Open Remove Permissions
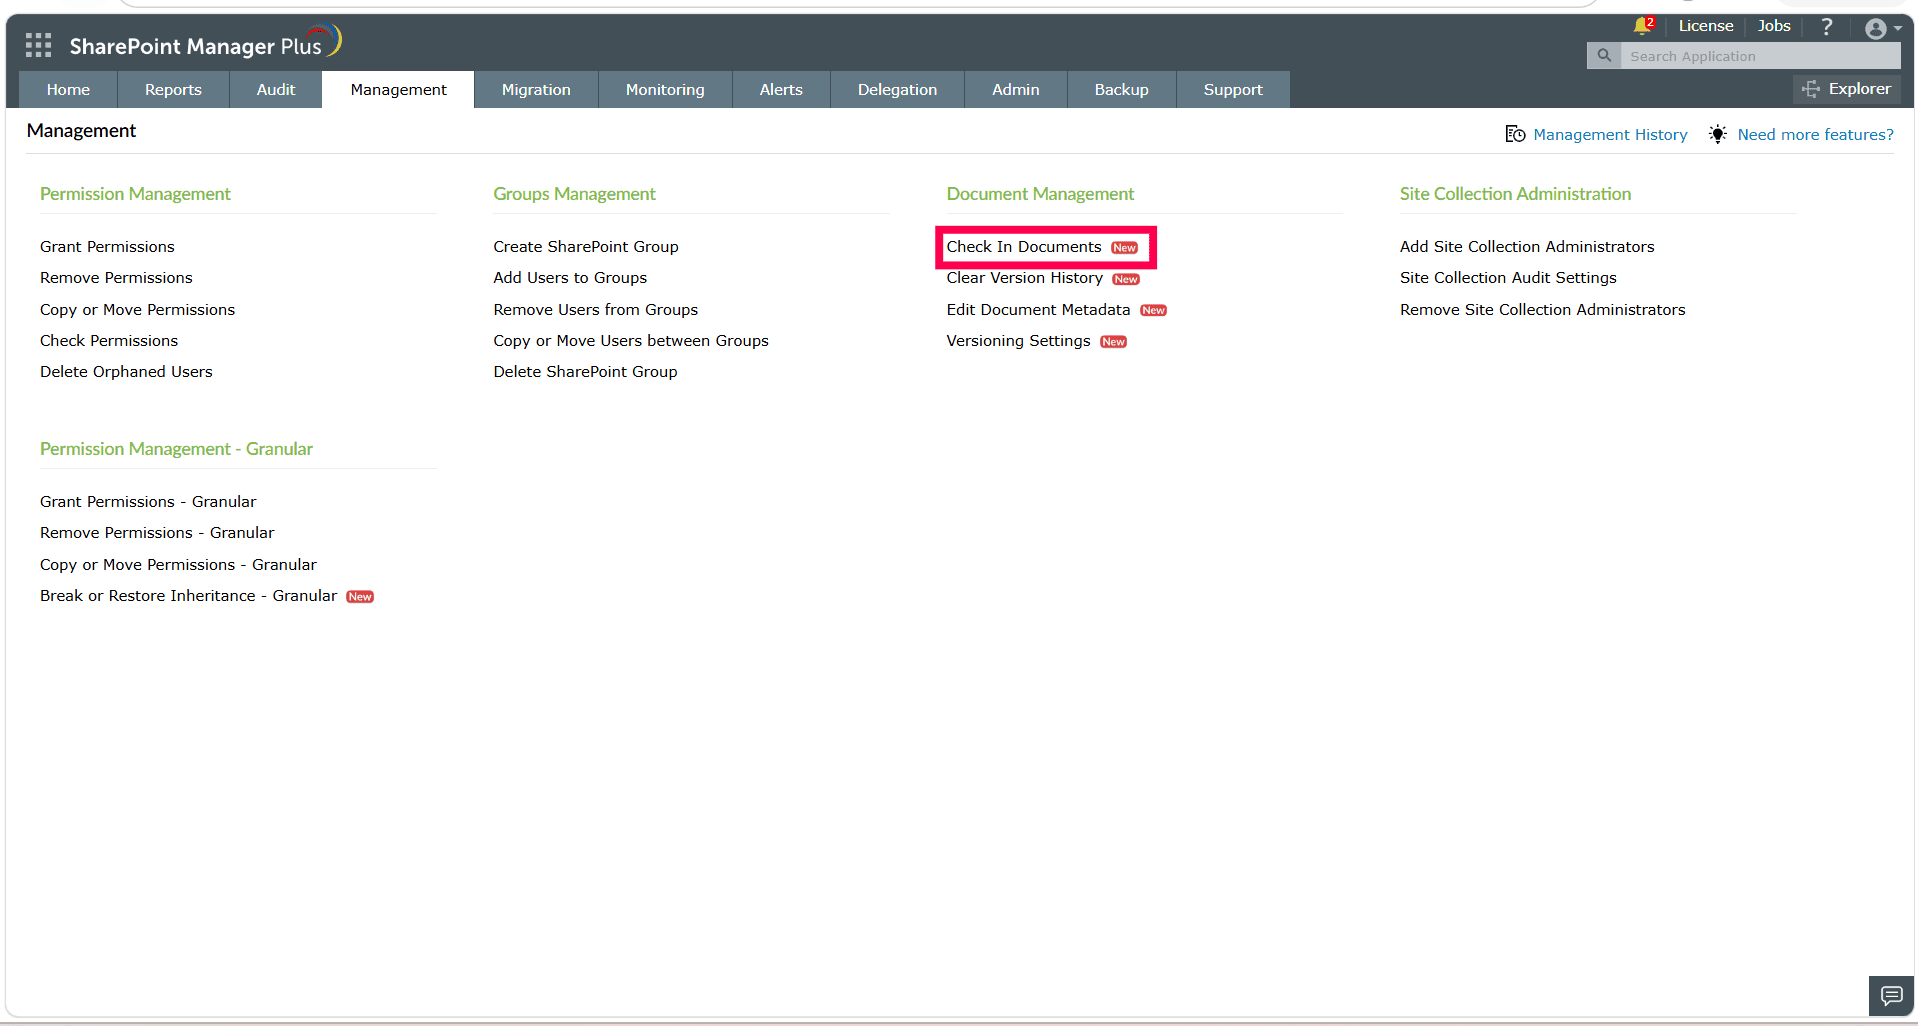This screenshot has width=1918, height=1026. pyautogui.click(x=116, y=278)
